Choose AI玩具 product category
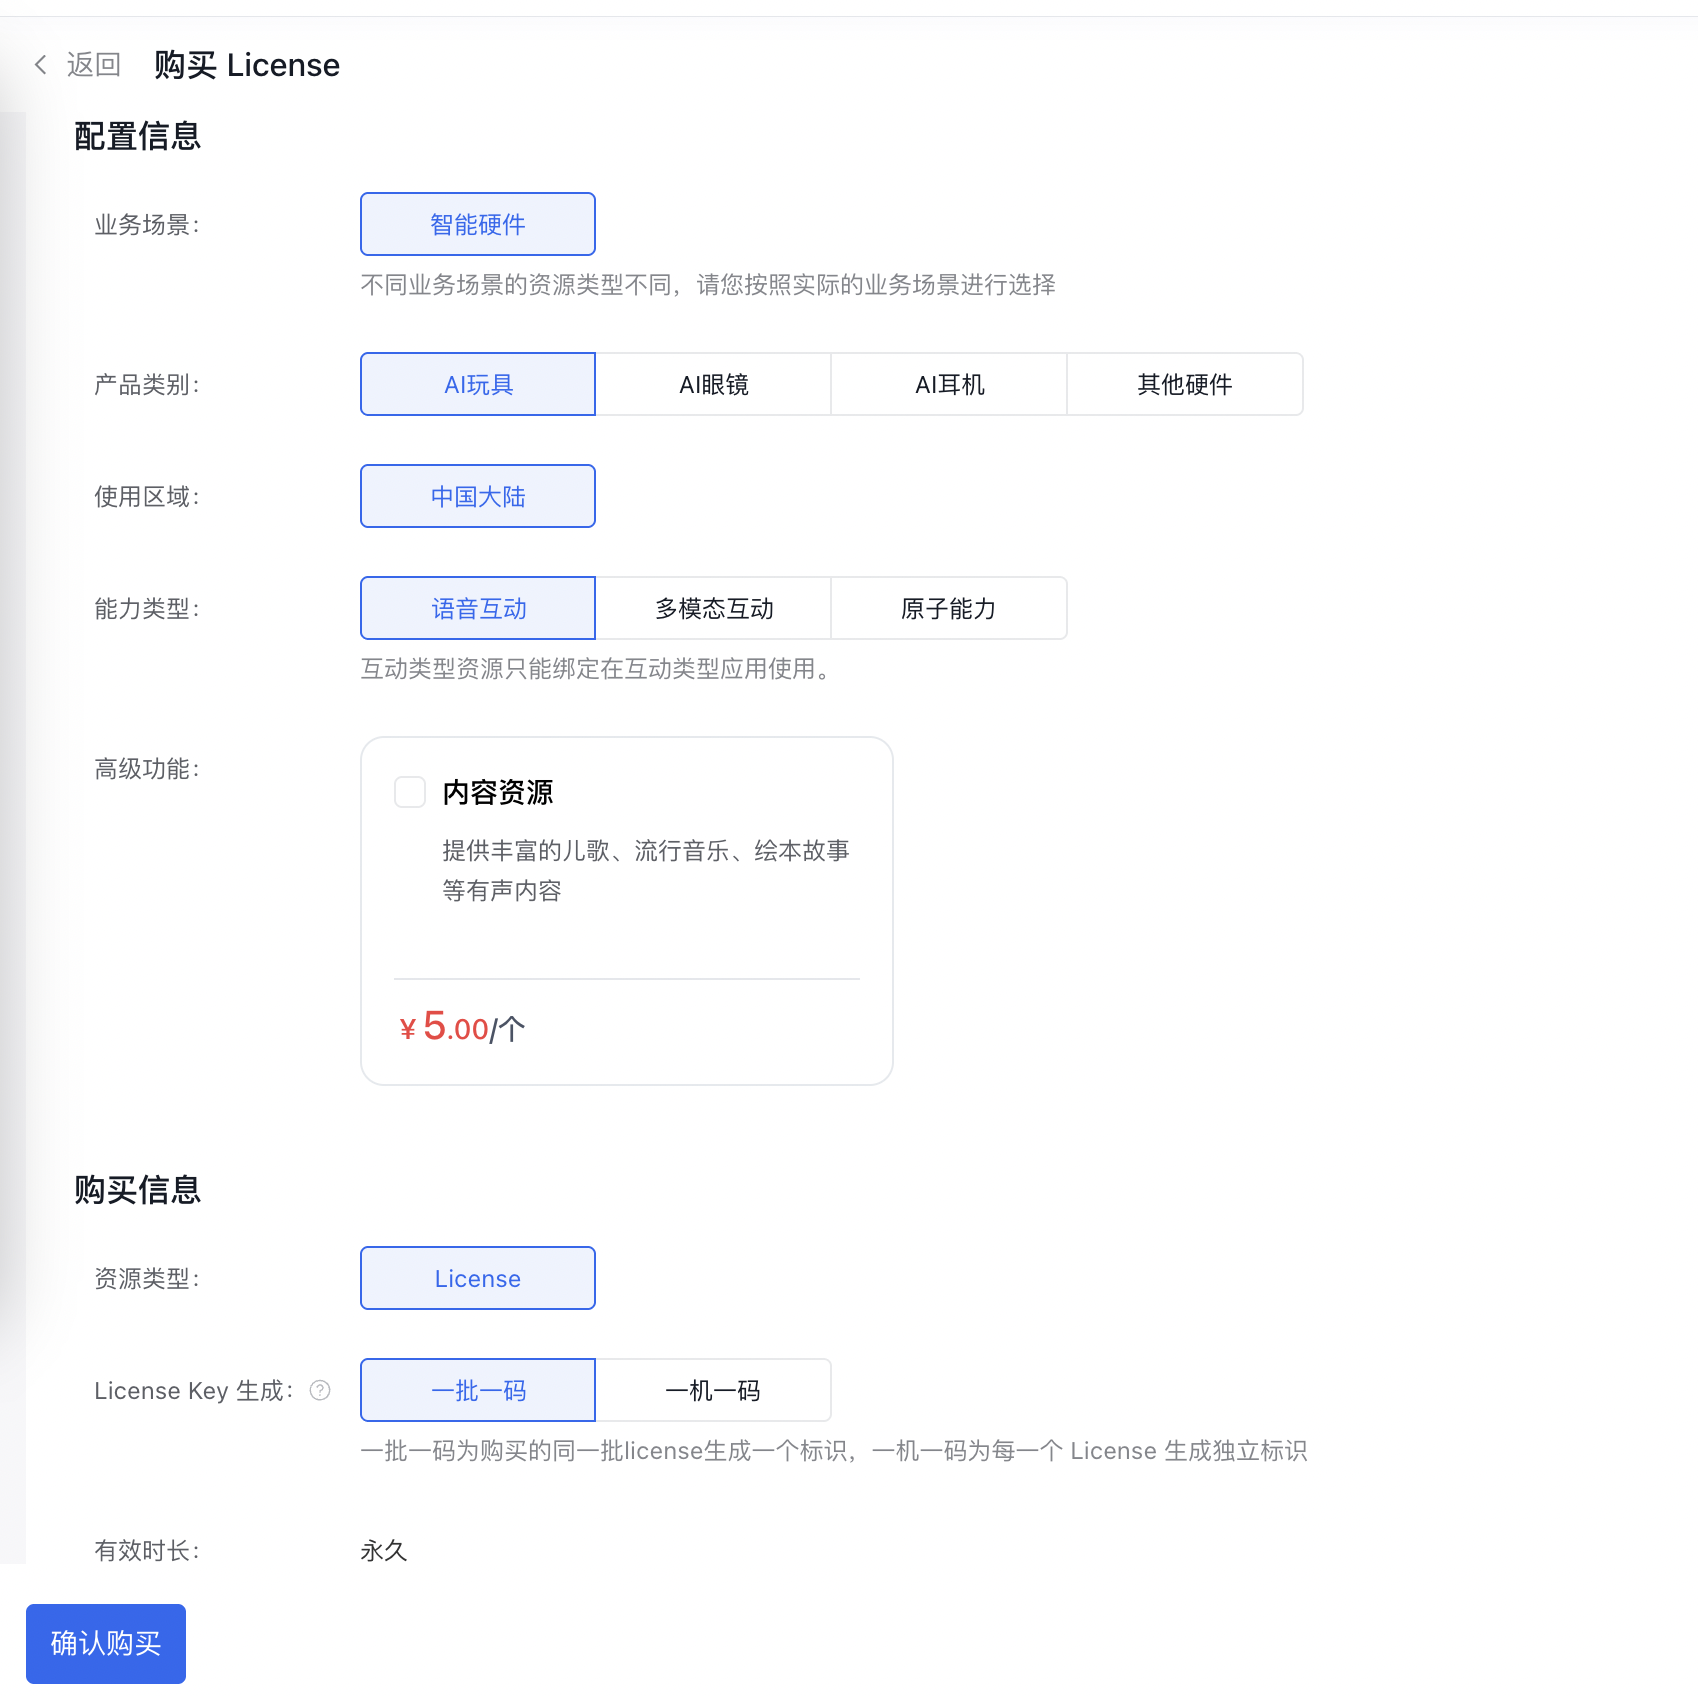This screenshot has height=1696, width=1698. click(x=478, y=384)
